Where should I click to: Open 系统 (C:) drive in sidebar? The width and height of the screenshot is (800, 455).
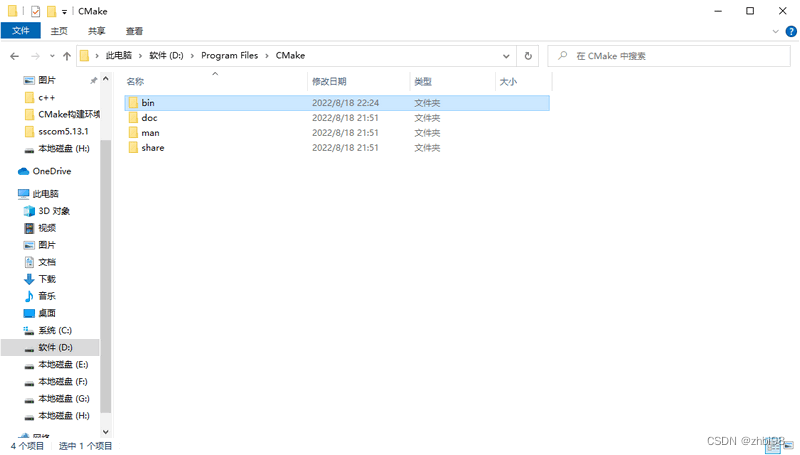point(55,331)
